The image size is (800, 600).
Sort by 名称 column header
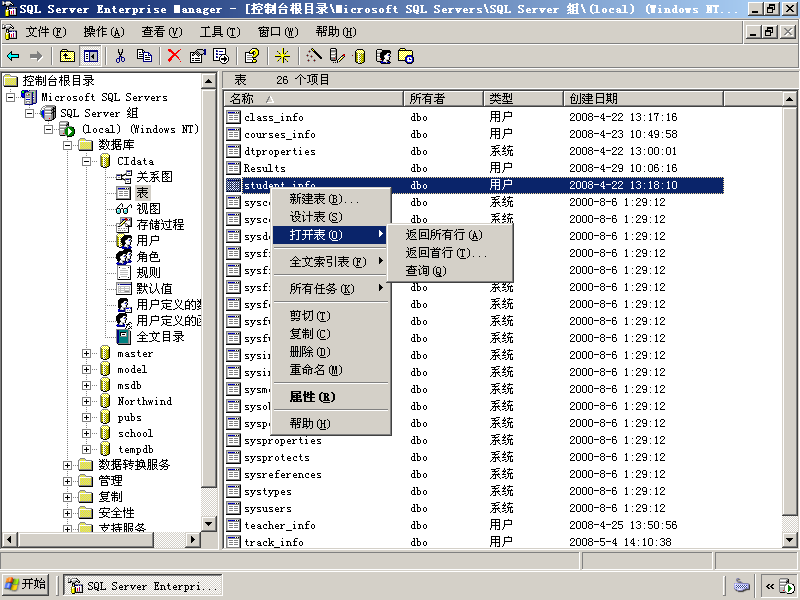[313, 98]
